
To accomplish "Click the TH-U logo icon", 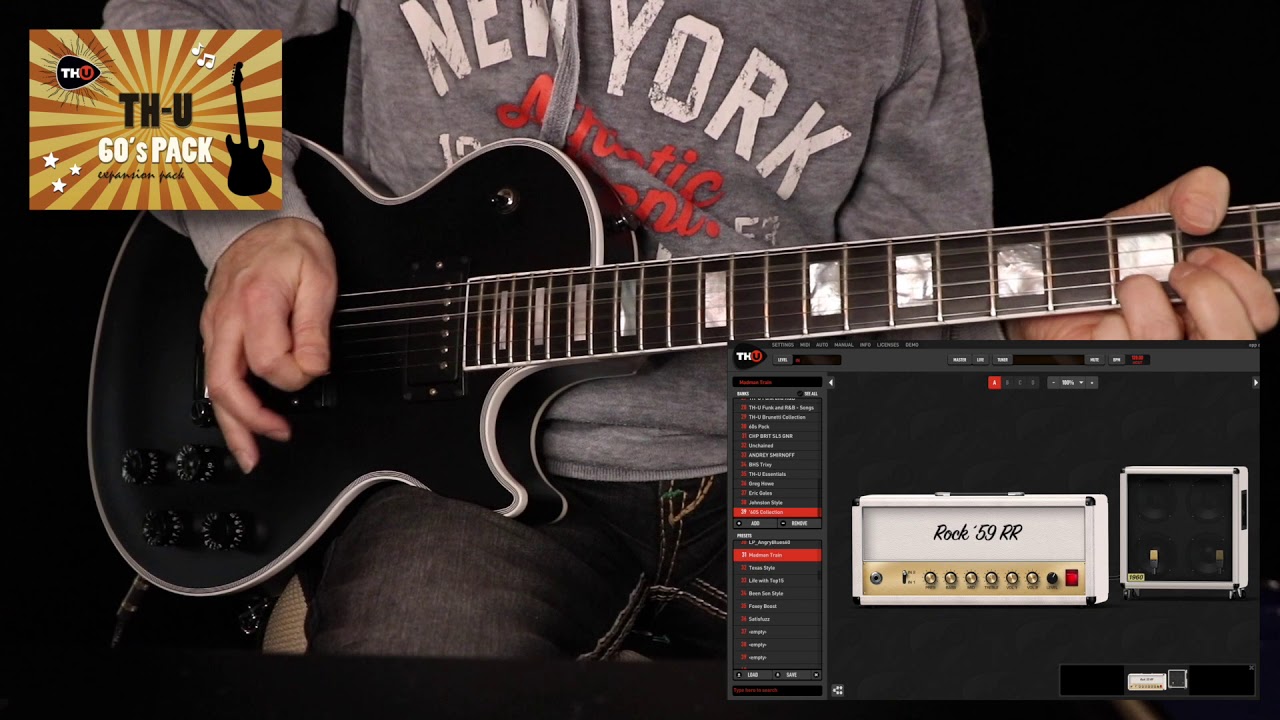I will click(x=749, y=356).
